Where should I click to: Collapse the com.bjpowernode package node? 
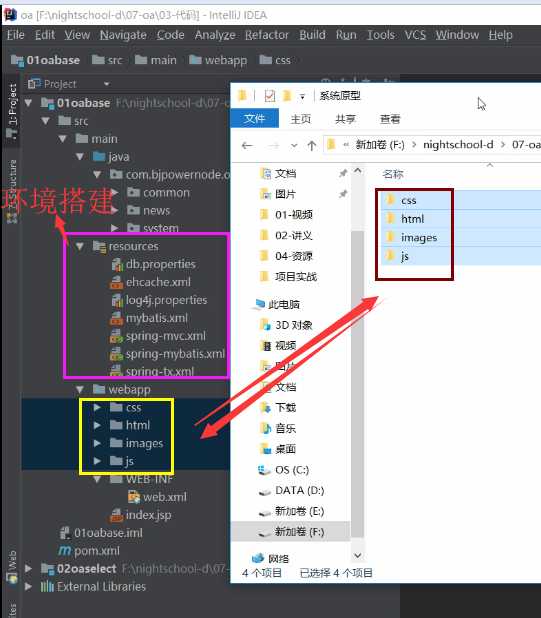click(x=97, y=174)
